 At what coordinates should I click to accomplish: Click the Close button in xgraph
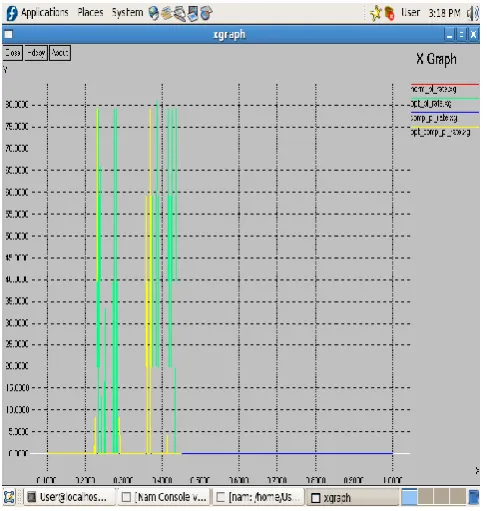[x=13, y=53]
